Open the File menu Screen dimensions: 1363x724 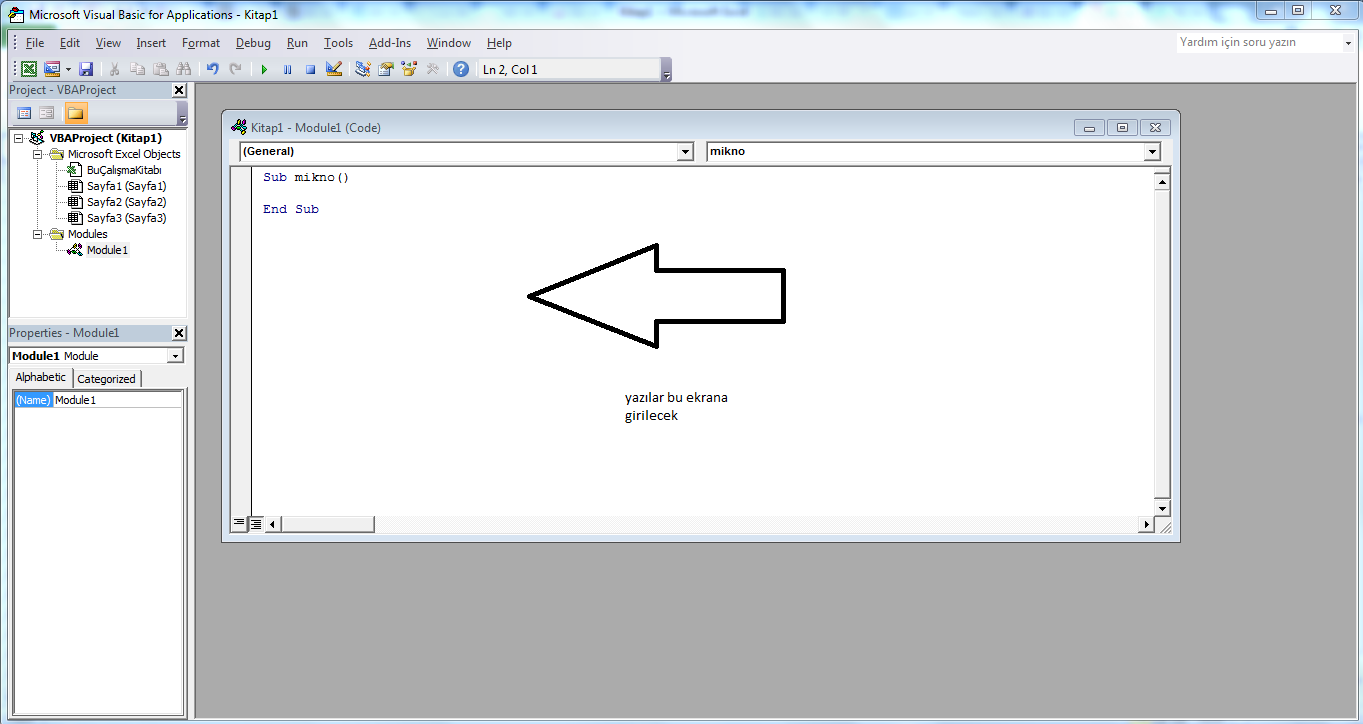(35, 43)
